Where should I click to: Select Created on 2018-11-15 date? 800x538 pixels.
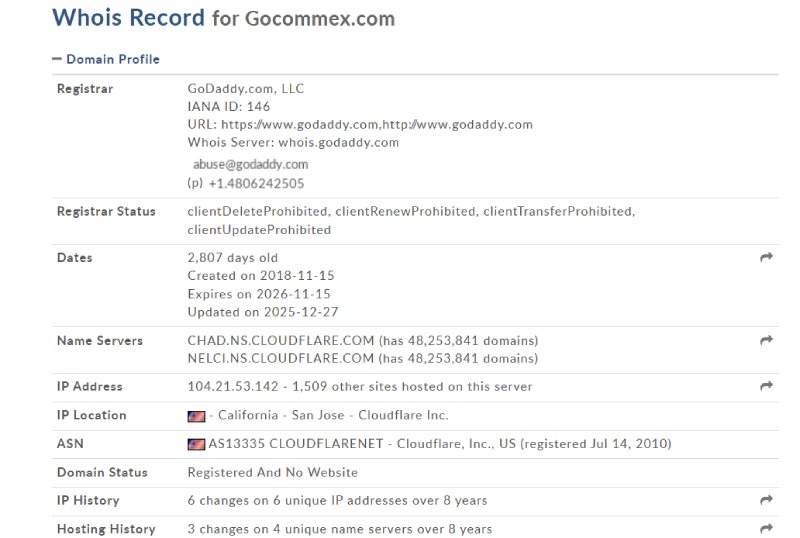pyautogui.click(x=261, y=276)
